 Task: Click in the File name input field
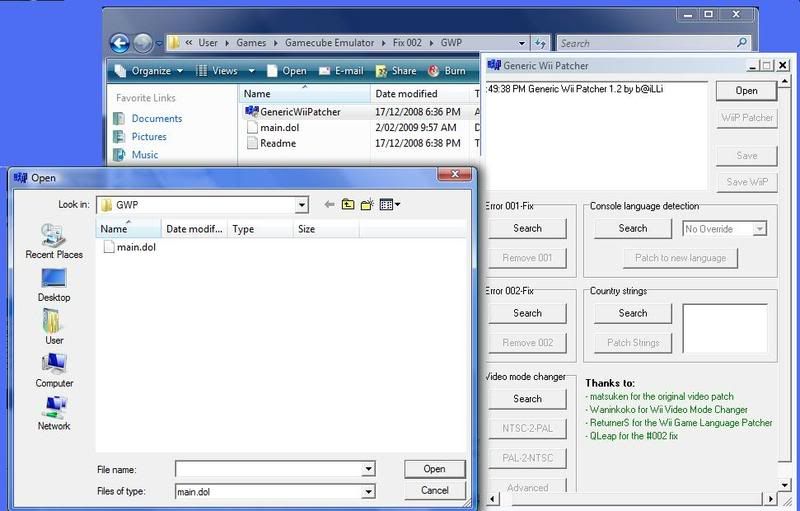point(269,469)
